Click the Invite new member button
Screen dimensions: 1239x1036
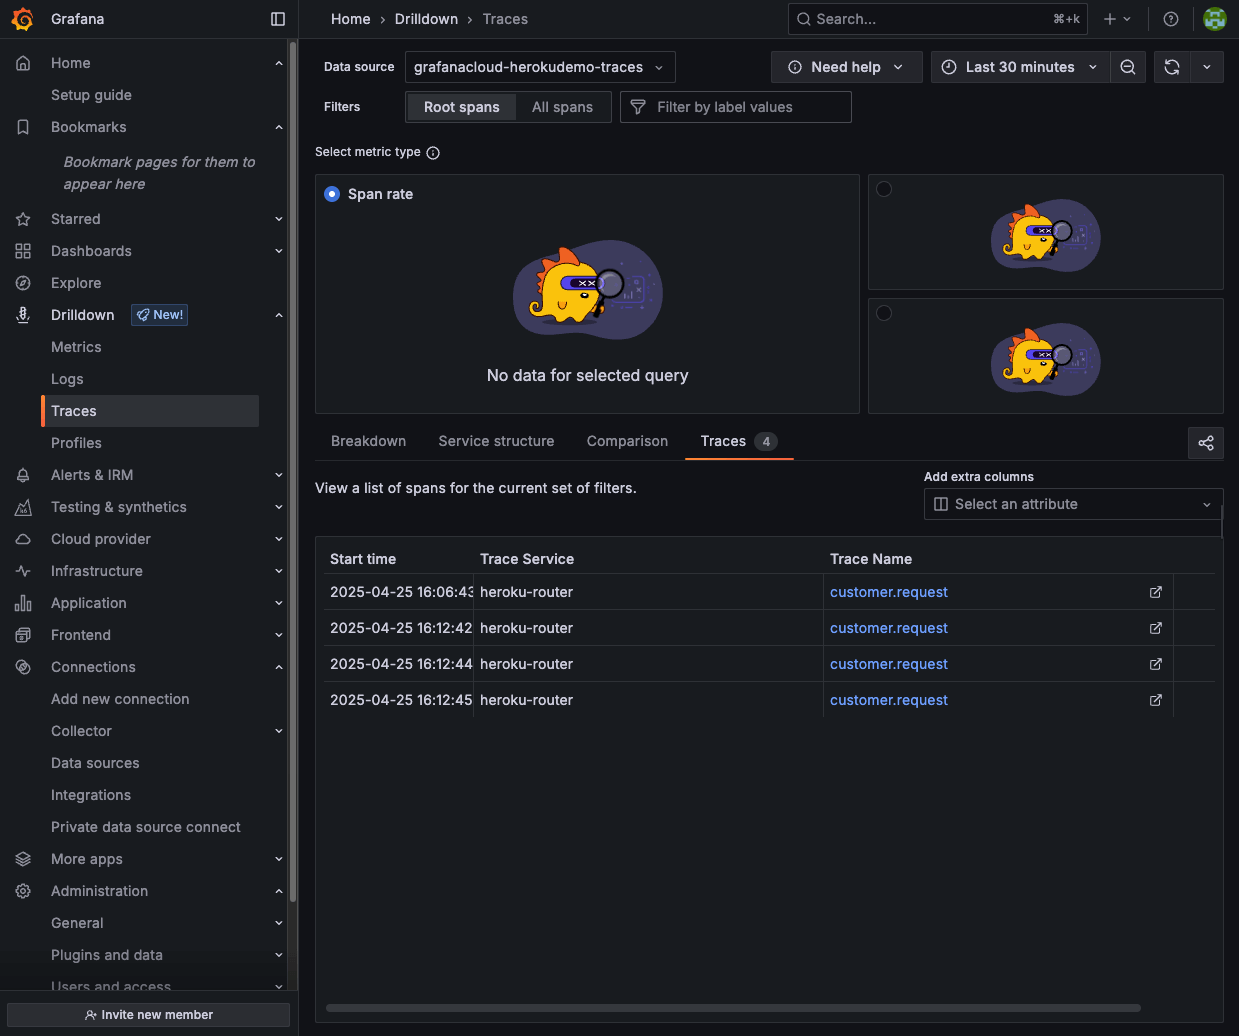point(148,1015)
